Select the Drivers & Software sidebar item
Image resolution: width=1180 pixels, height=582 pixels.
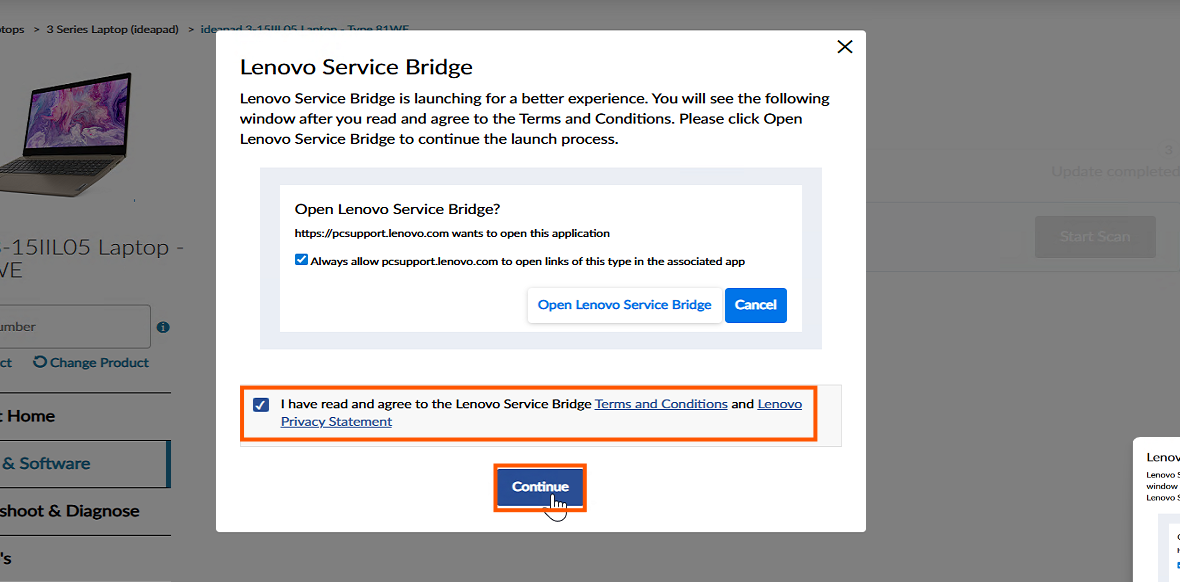(85, 464)
